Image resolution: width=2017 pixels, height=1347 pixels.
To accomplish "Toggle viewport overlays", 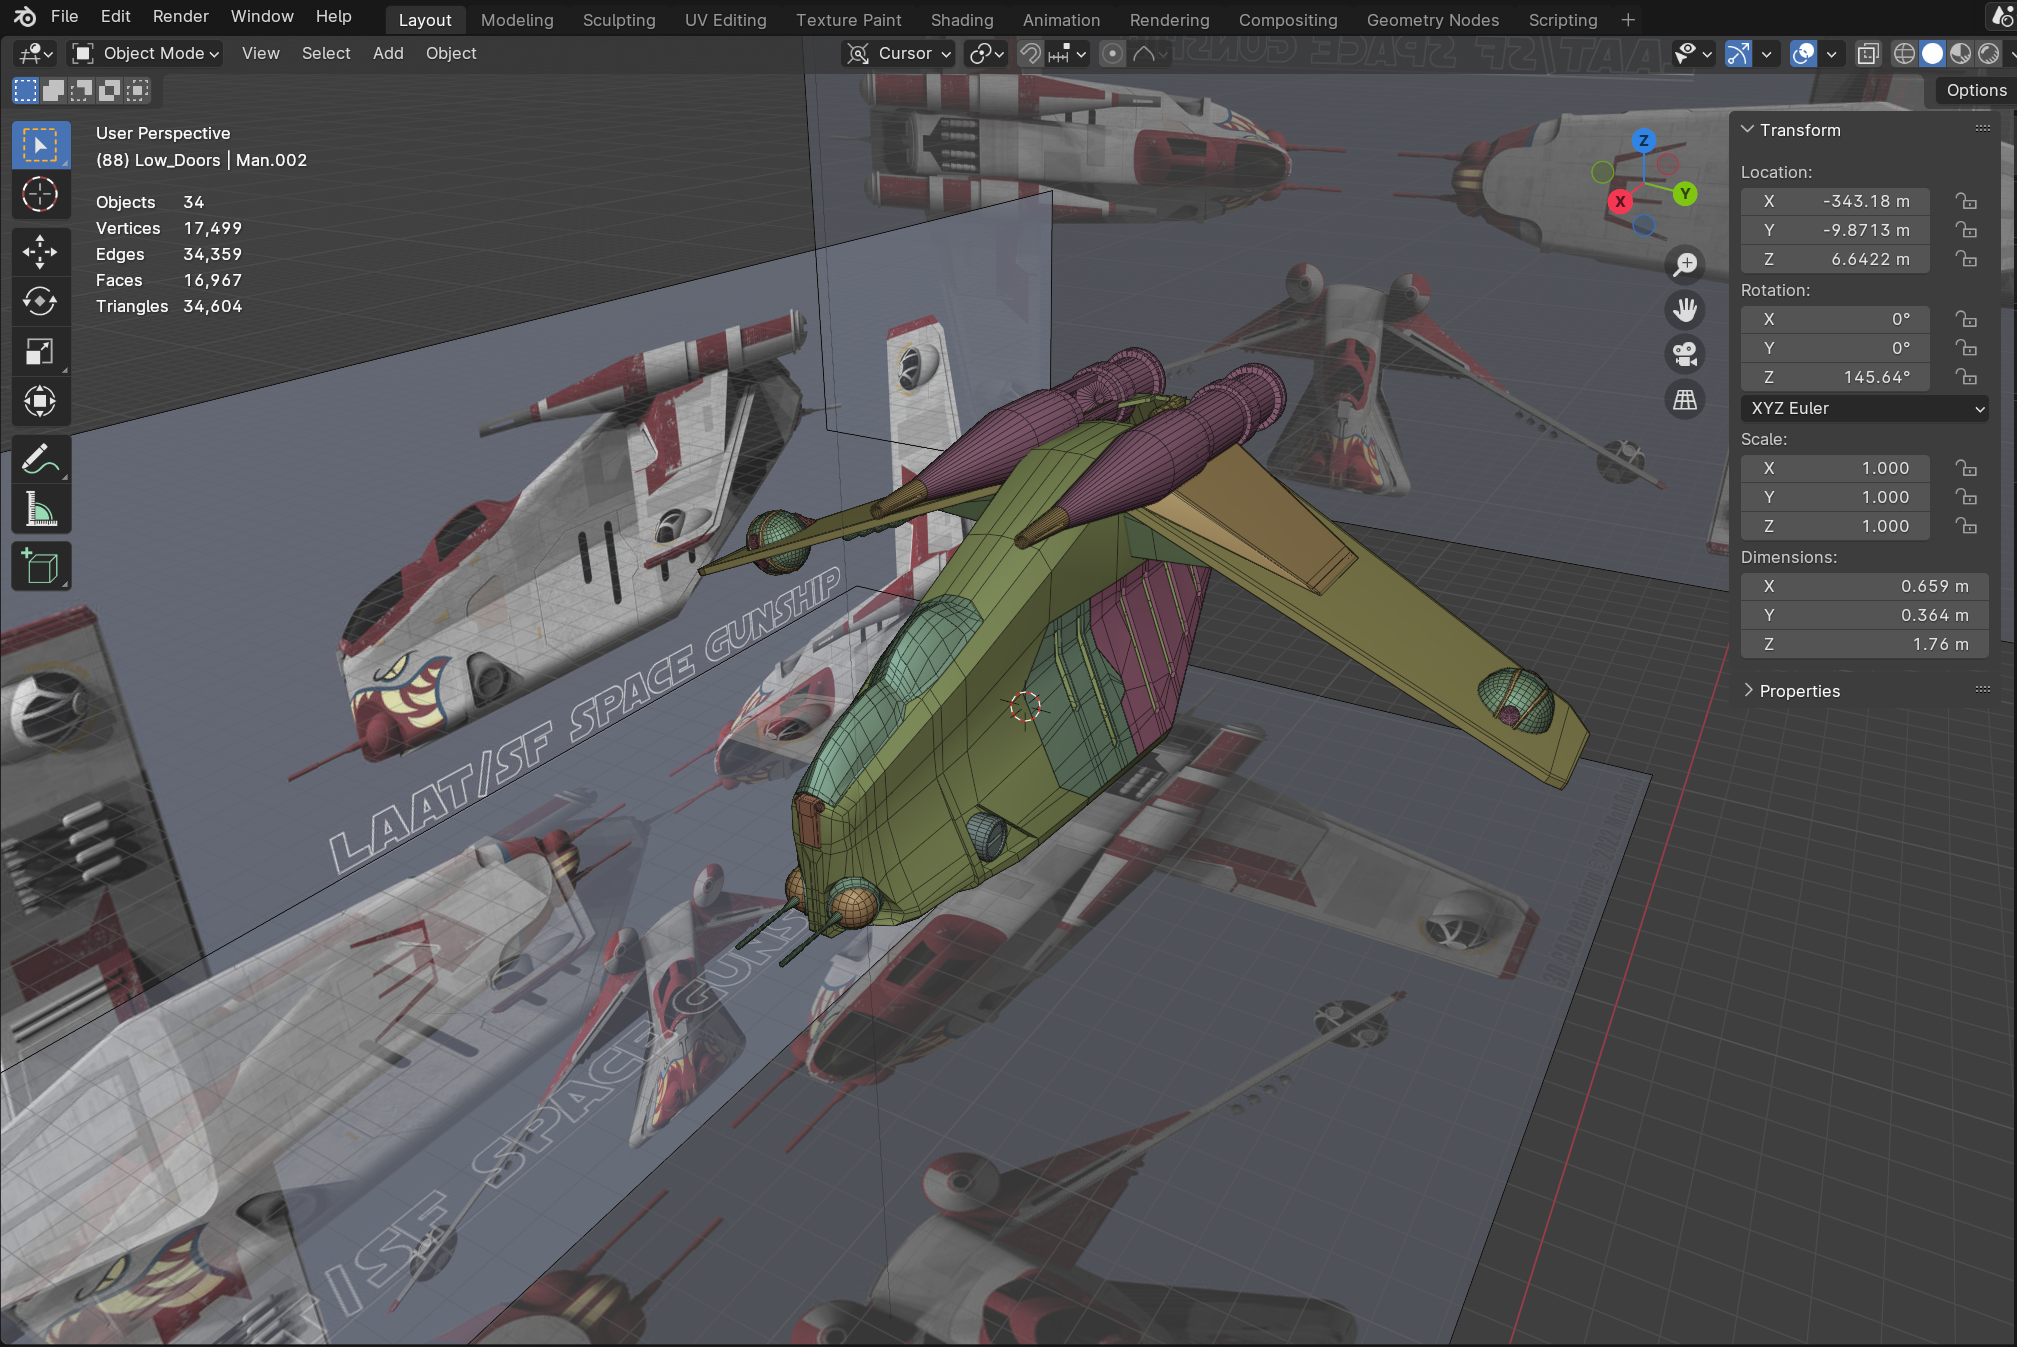I will [x=1803, y=54].
